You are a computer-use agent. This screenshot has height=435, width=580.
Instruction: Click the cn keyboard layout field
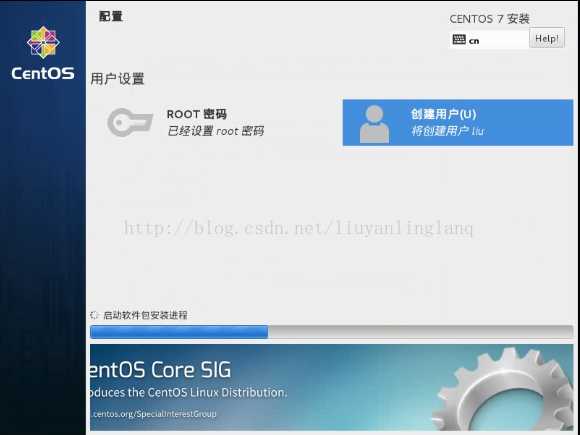point(489,39)
